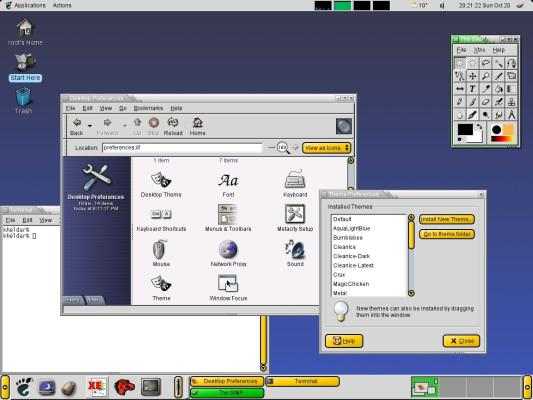Open the Window Focus preferences icon
Screen dimensions: 533x400
pos(228,288)
